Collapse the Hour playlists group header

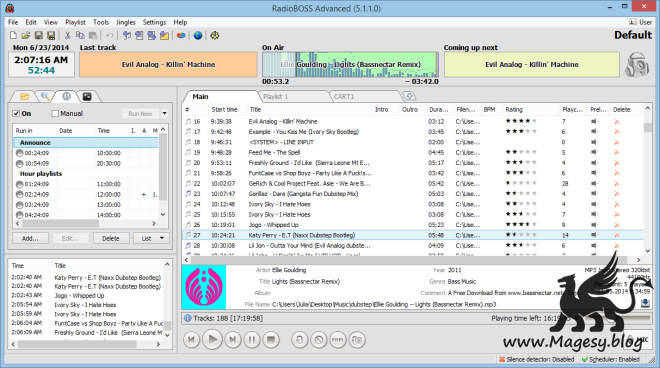click(x=85, y=173)
